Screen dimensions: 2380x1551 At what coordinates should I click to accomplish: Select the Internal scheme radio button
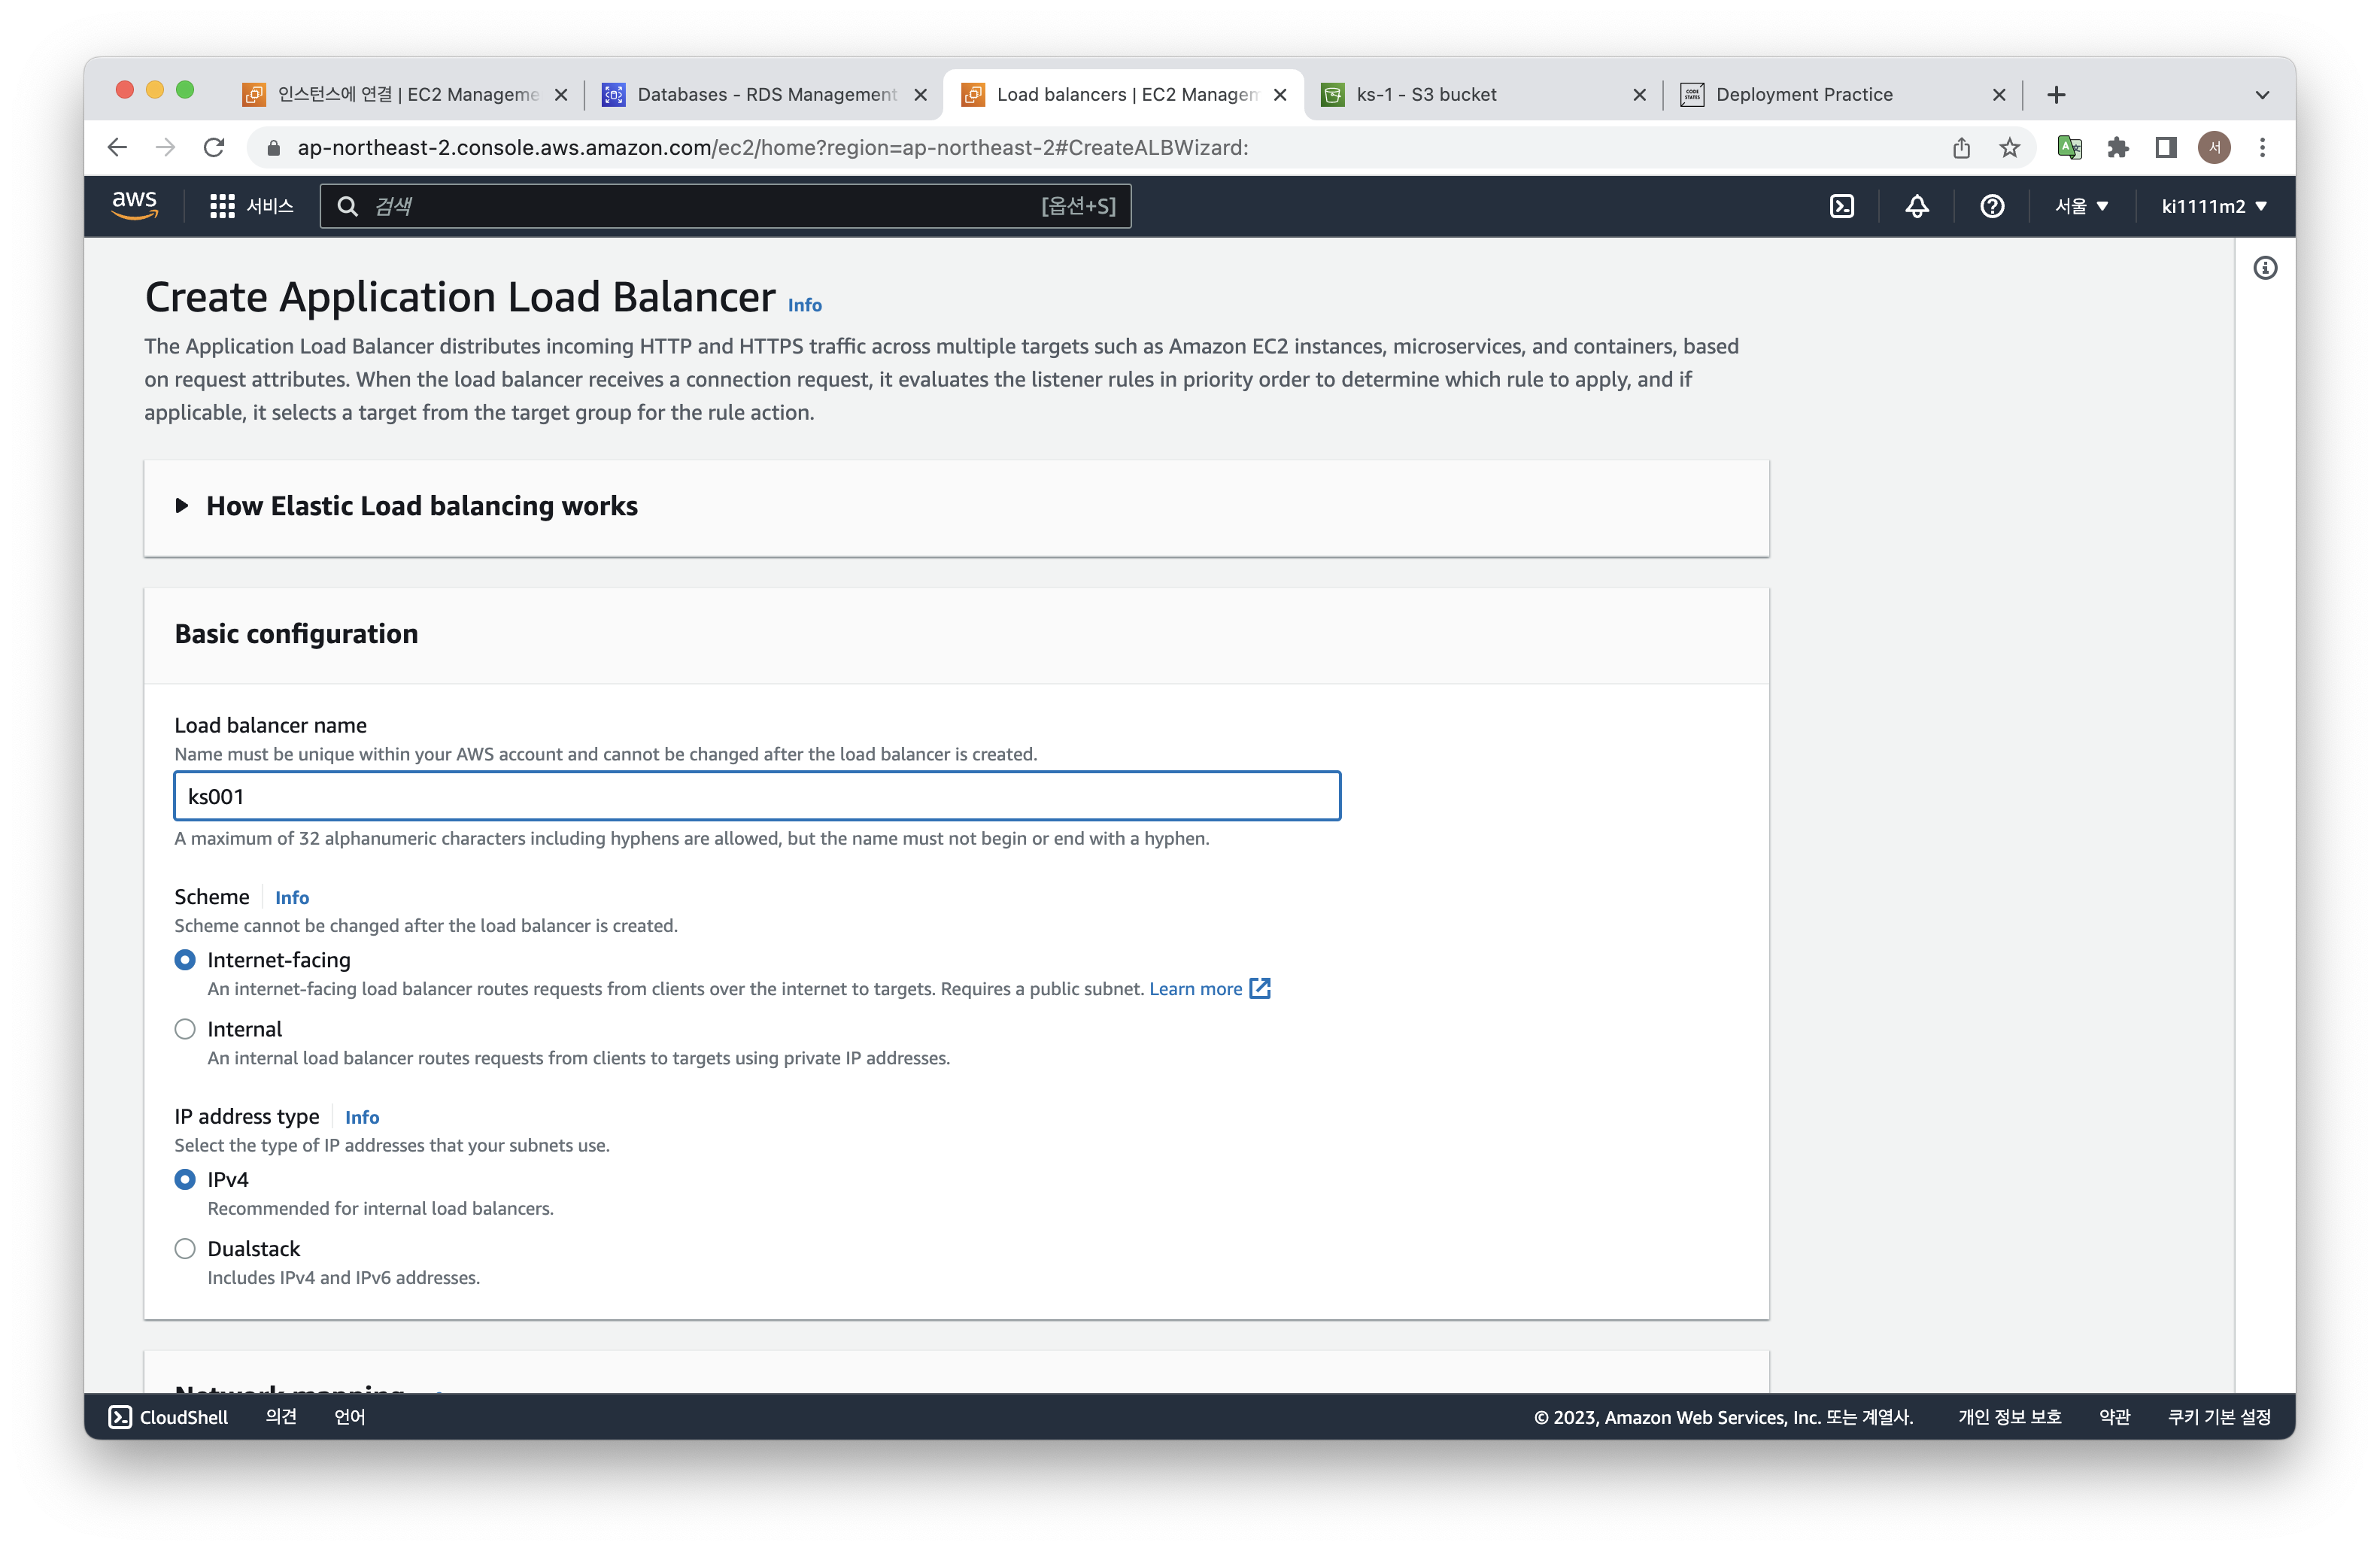[185, 1029]
